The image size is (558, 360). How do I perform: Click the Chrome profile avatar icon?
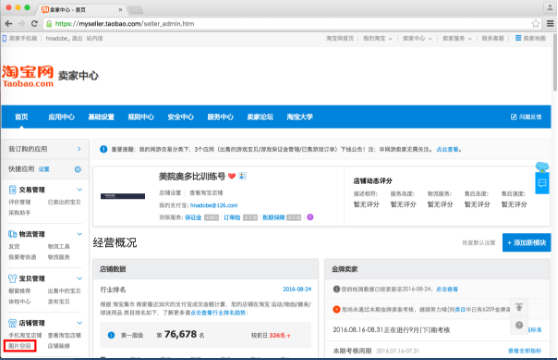[549, 7]
